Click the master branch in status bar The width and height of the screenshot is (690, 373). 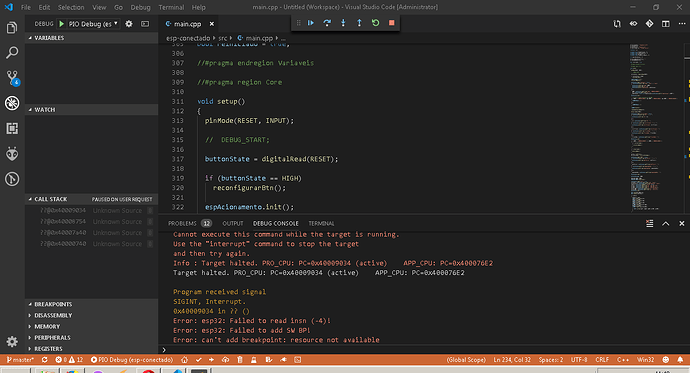[20, 360]
